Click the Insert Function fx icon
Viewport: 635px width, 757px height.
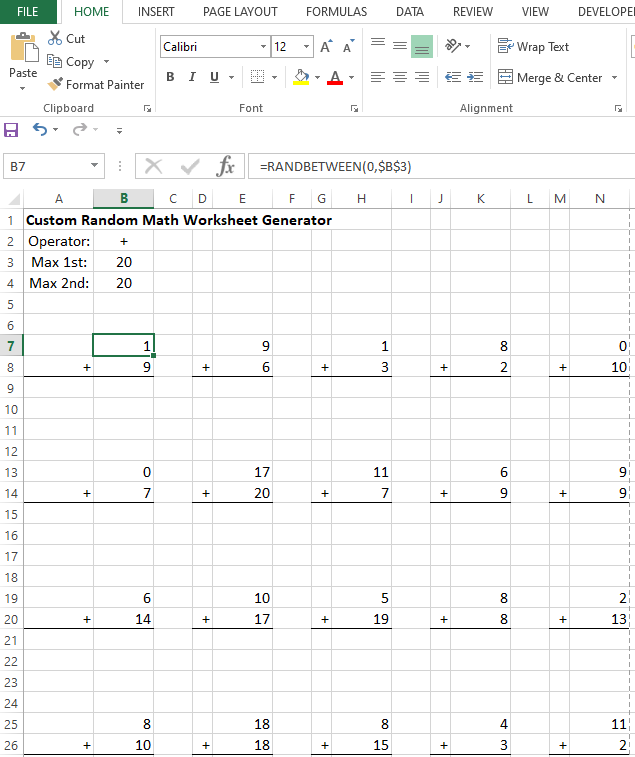[x=226, y=166]
